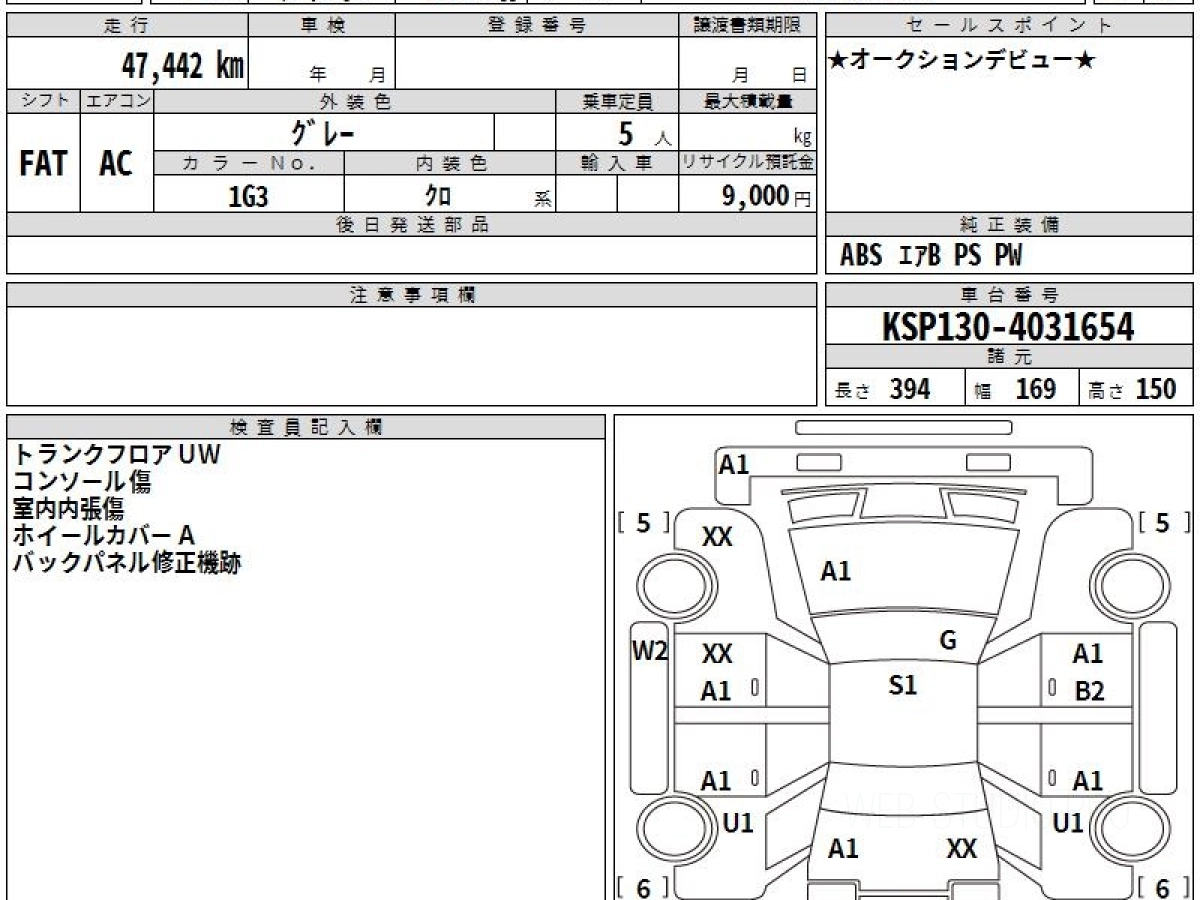This screenshot has width=1200, height=900.
Task: Select the inspector note コンソール傷
Action: pos(82,481)
